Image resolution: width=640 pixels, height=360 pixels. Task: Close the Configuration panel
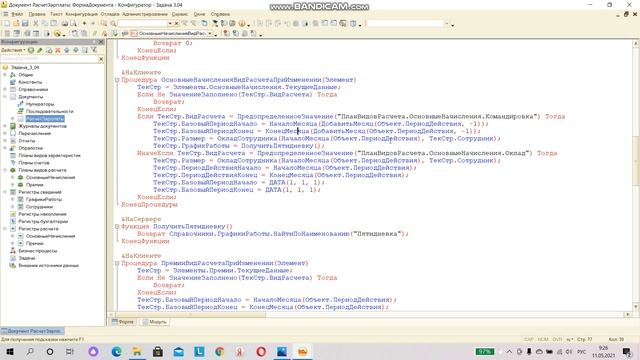(101, 42)
